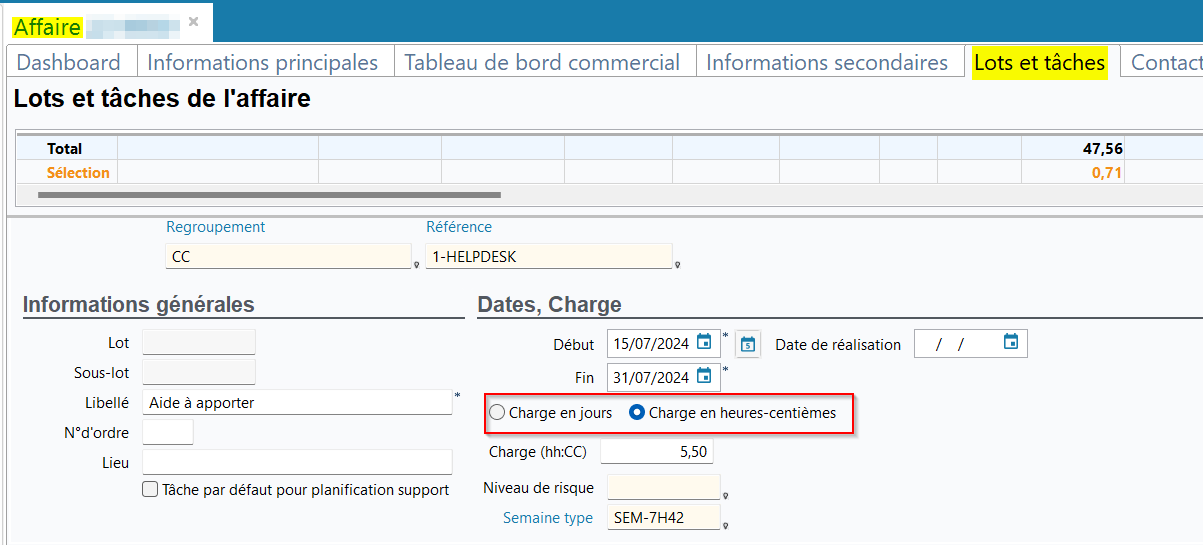Open the Tableau de bord commercial tab

click(542, 62)
